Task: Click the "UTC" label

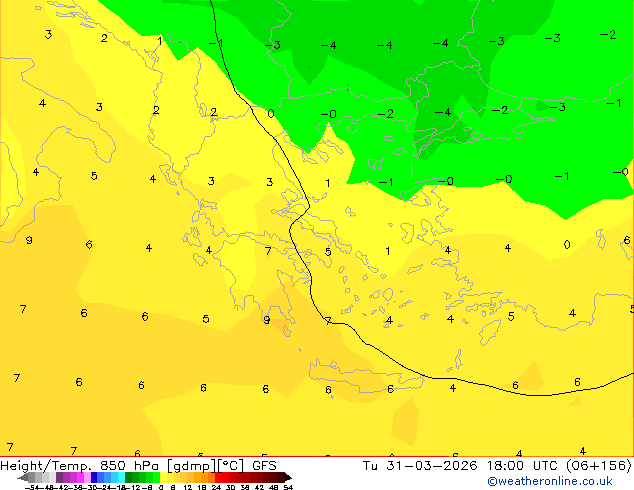Action: click(x=546, y=466)
